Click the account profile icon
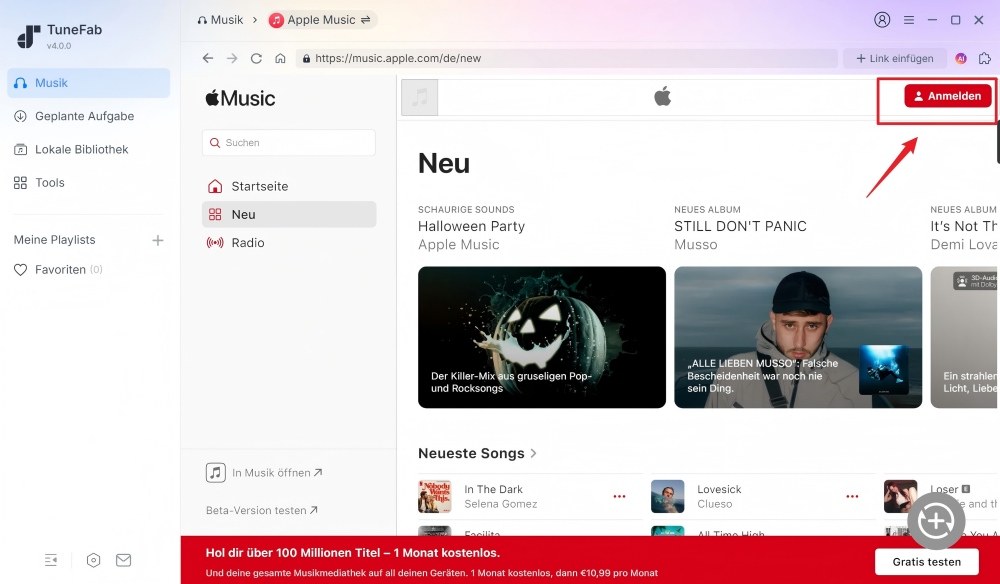This screenshot has width=1000, height=584. pyautogui.click(x=882, y=19)
